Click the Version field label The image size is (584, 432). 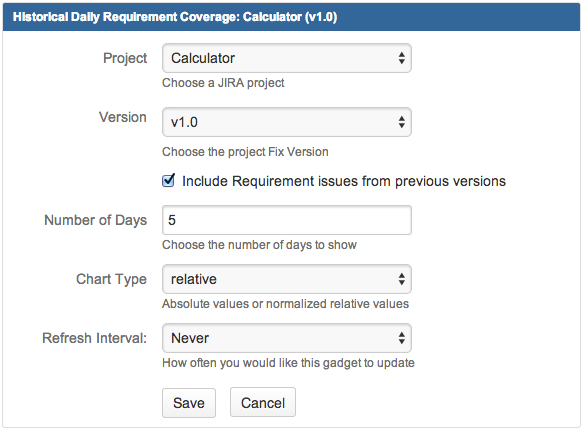coord(123,117)
